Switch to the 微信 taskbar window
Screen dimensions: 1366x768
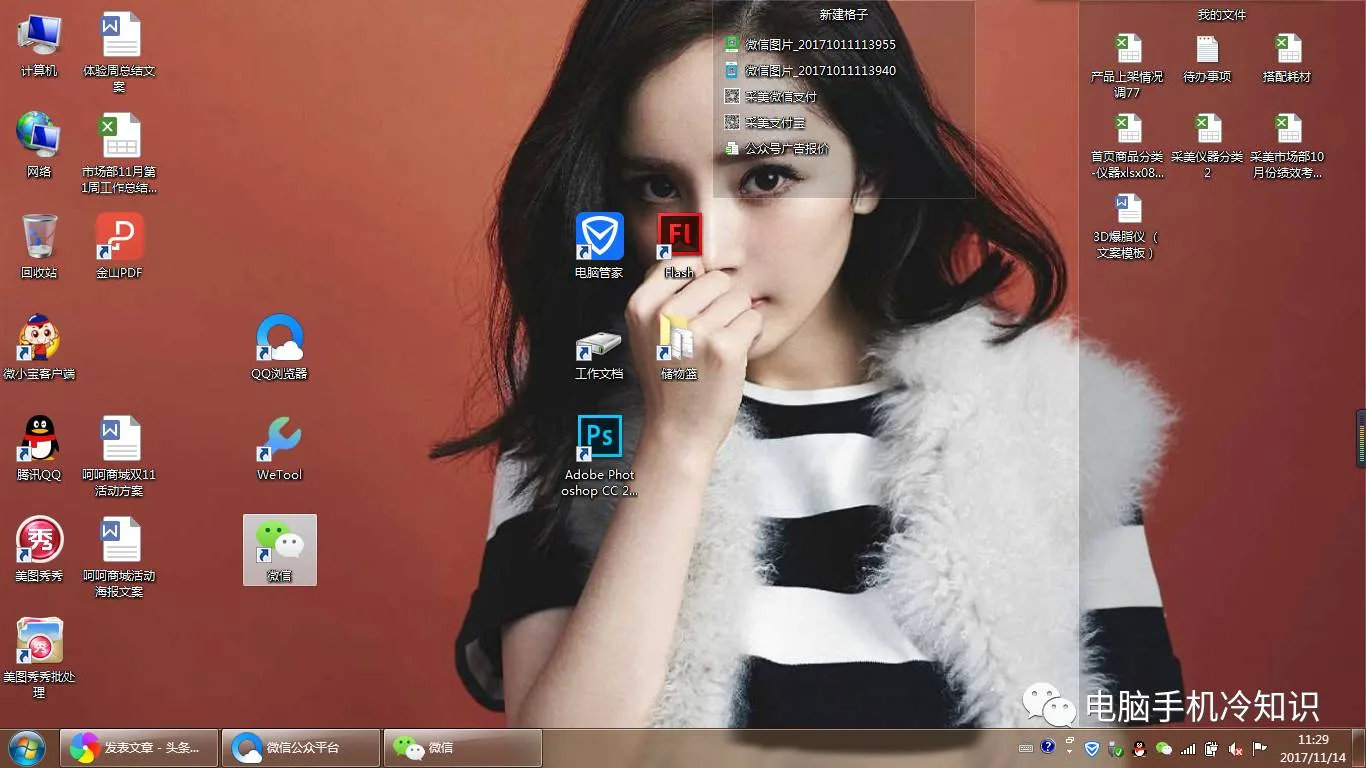tap(463, 747)
